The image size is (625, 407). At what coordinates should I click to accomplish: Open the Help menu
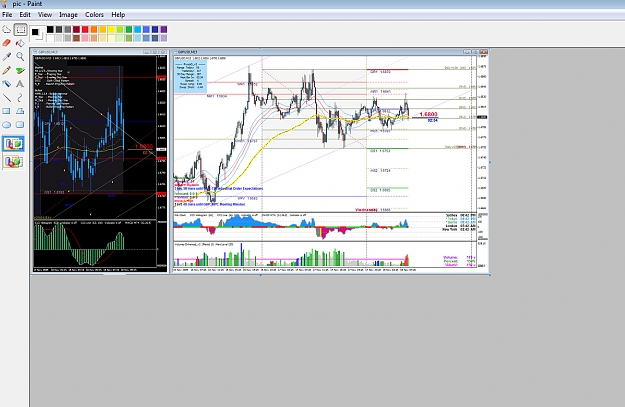pos(118,15)
